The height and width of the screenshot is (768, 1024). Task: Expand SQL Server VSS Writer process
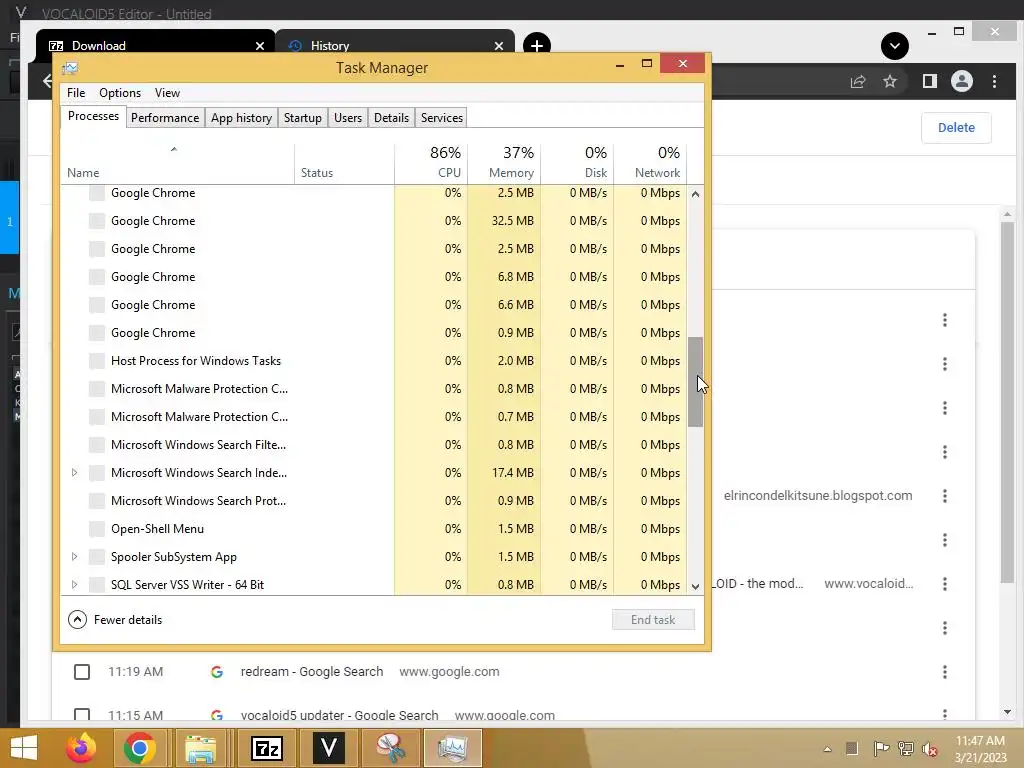[x=74, y=584]
